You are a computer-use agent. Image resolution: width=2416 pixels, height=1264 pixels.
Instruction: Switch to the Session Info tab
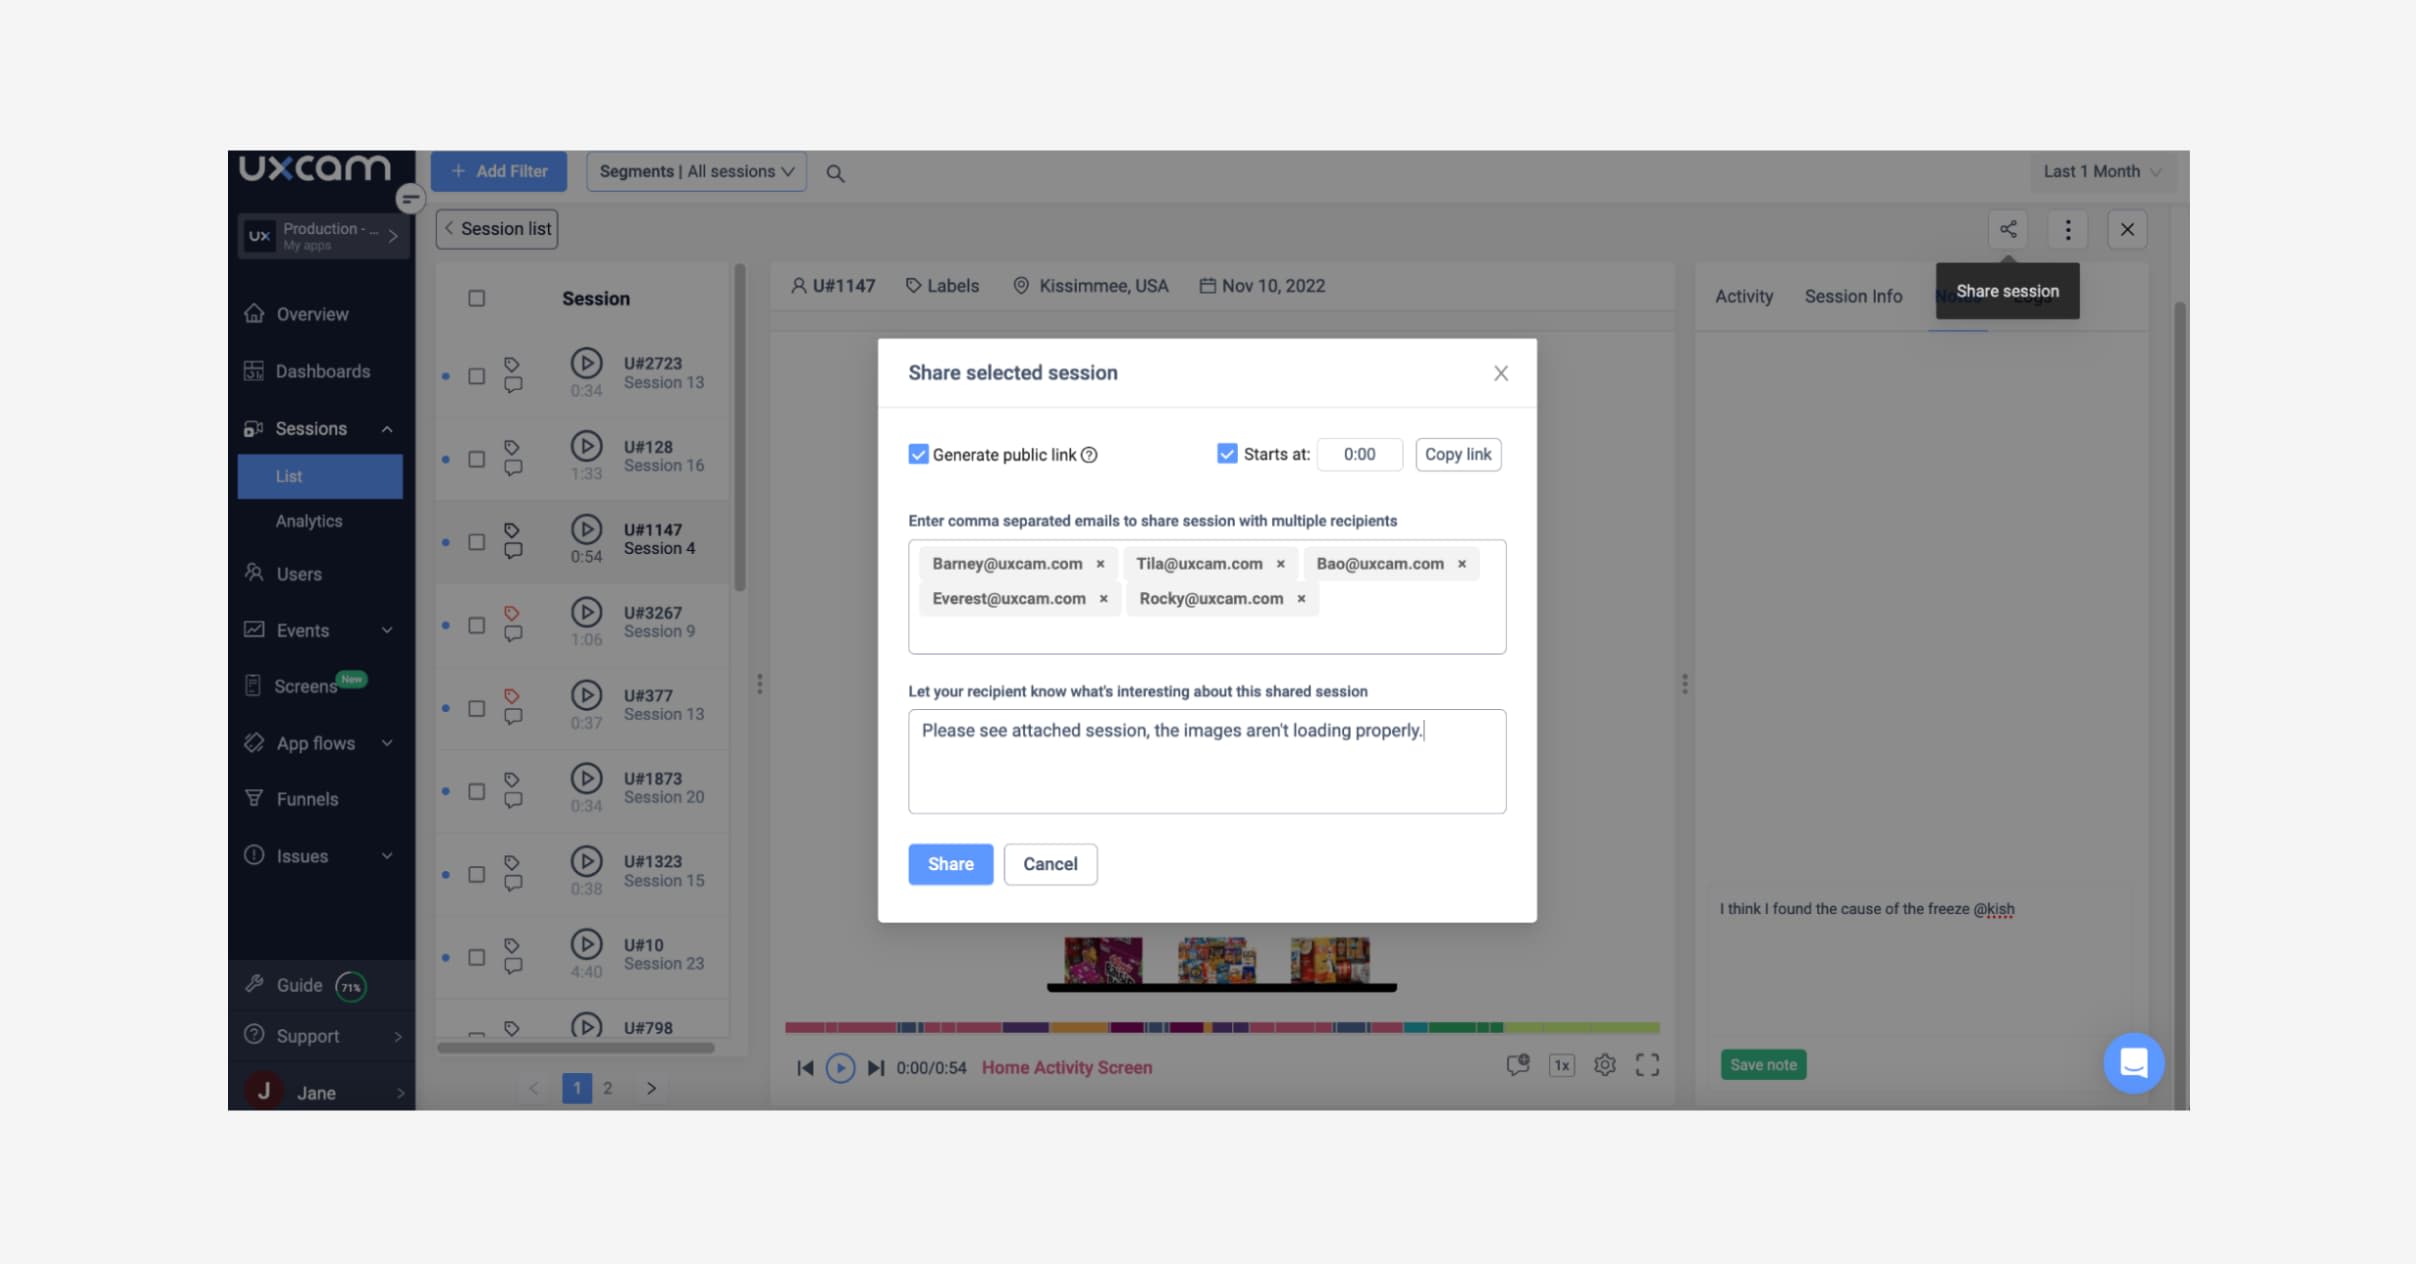(x=1852, y=296)
